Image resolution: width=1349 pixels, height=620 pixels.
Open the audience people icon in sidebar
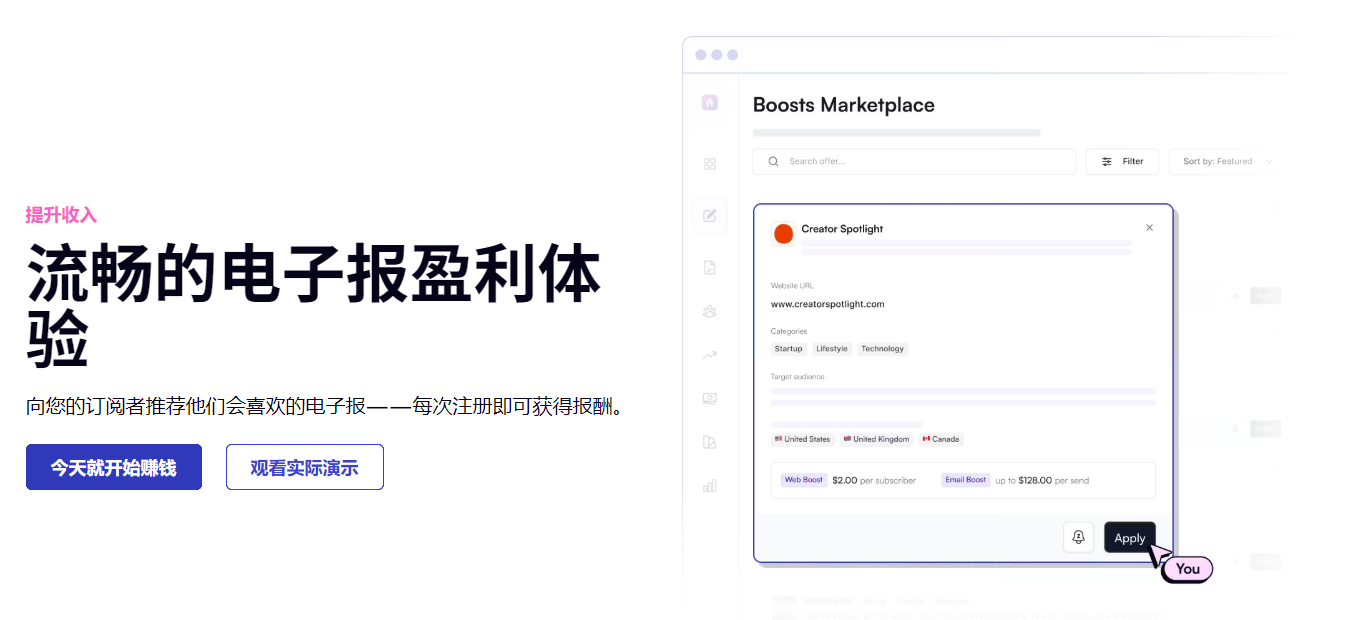pyautogui.click(x=710, y=311)
